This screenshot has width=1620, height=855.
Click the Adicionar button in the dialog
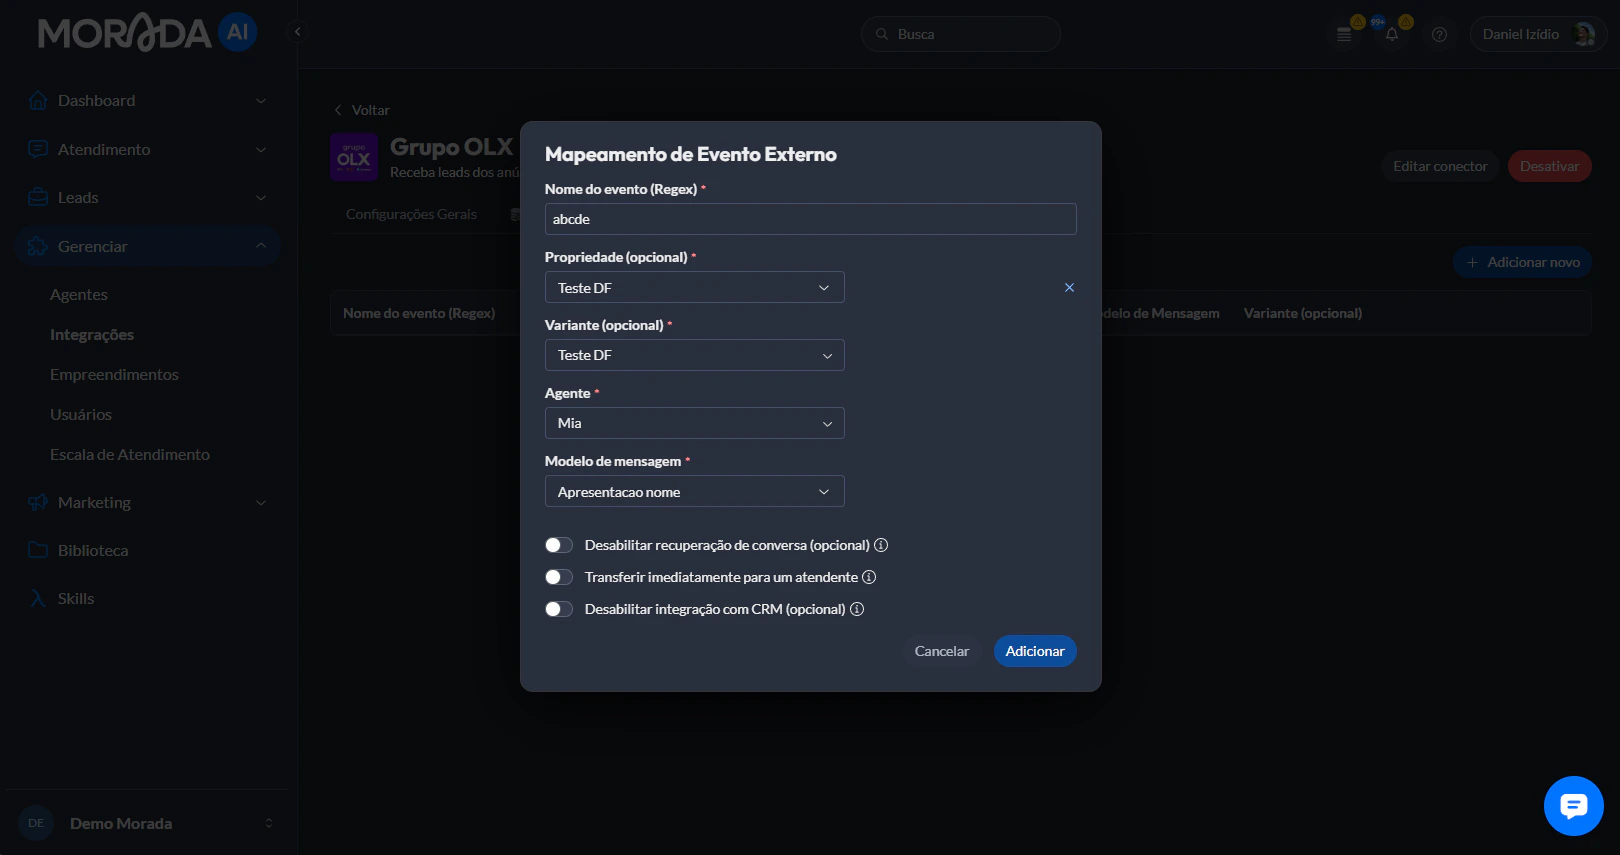click(x=1035, y=651)
